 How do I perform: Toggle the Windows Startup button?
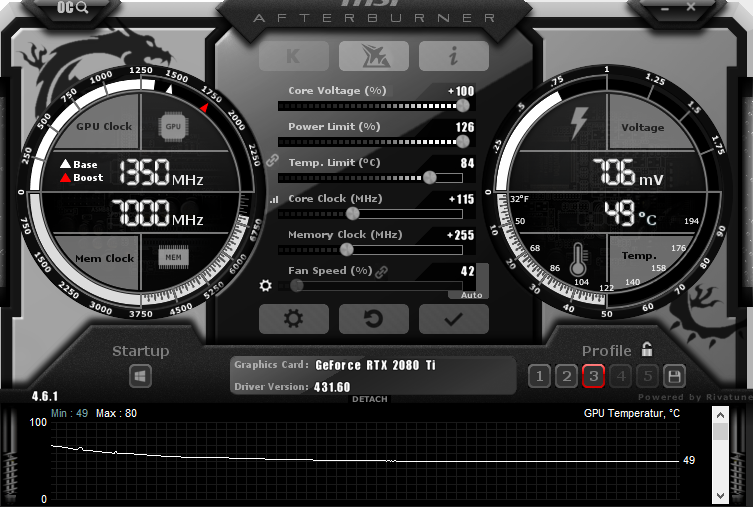click(140, 376)
